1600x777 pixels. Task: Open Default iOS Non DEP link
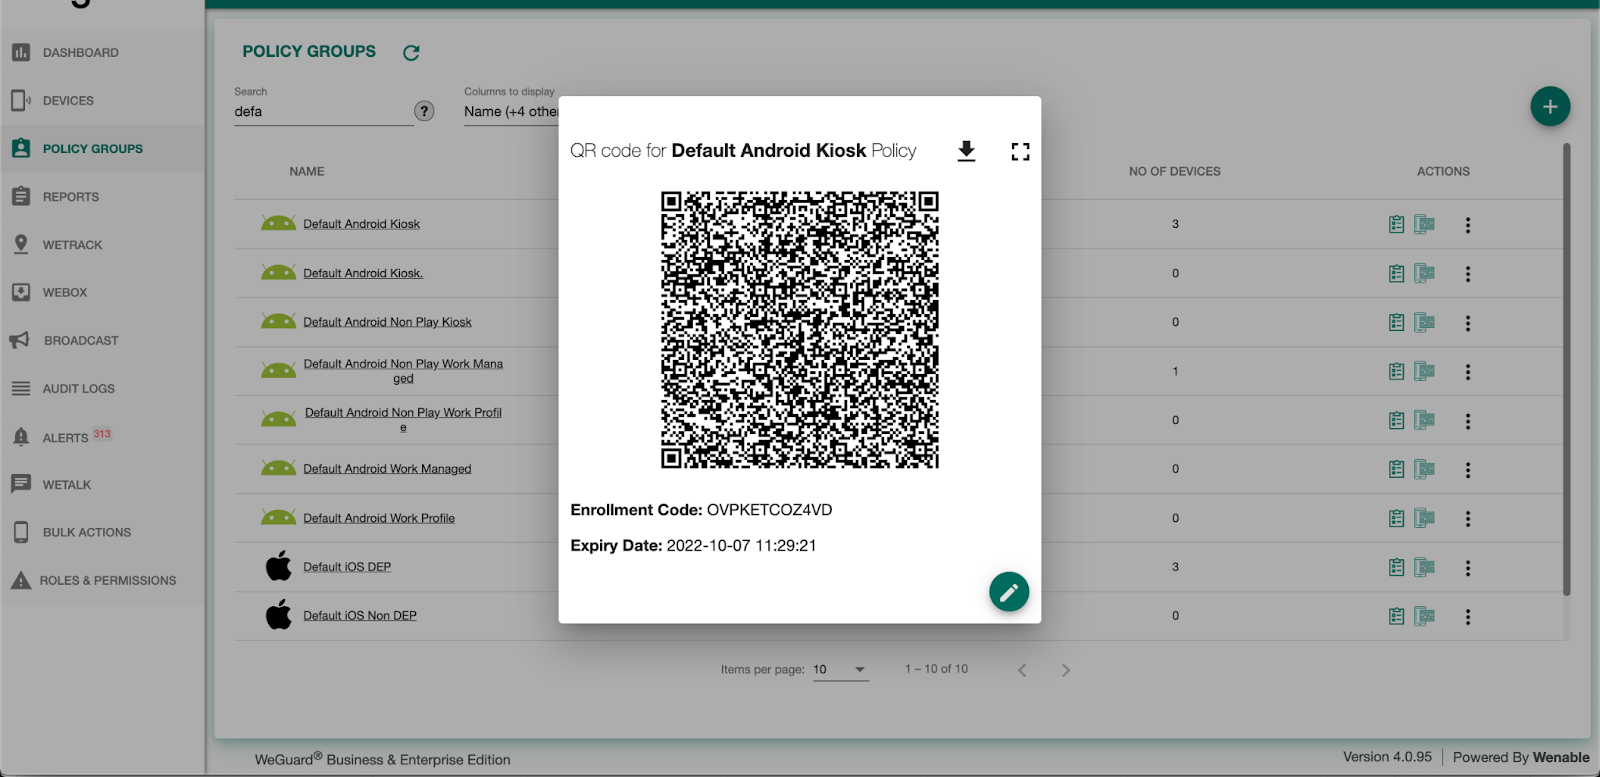pyautogui.click(x=360, y=616)
